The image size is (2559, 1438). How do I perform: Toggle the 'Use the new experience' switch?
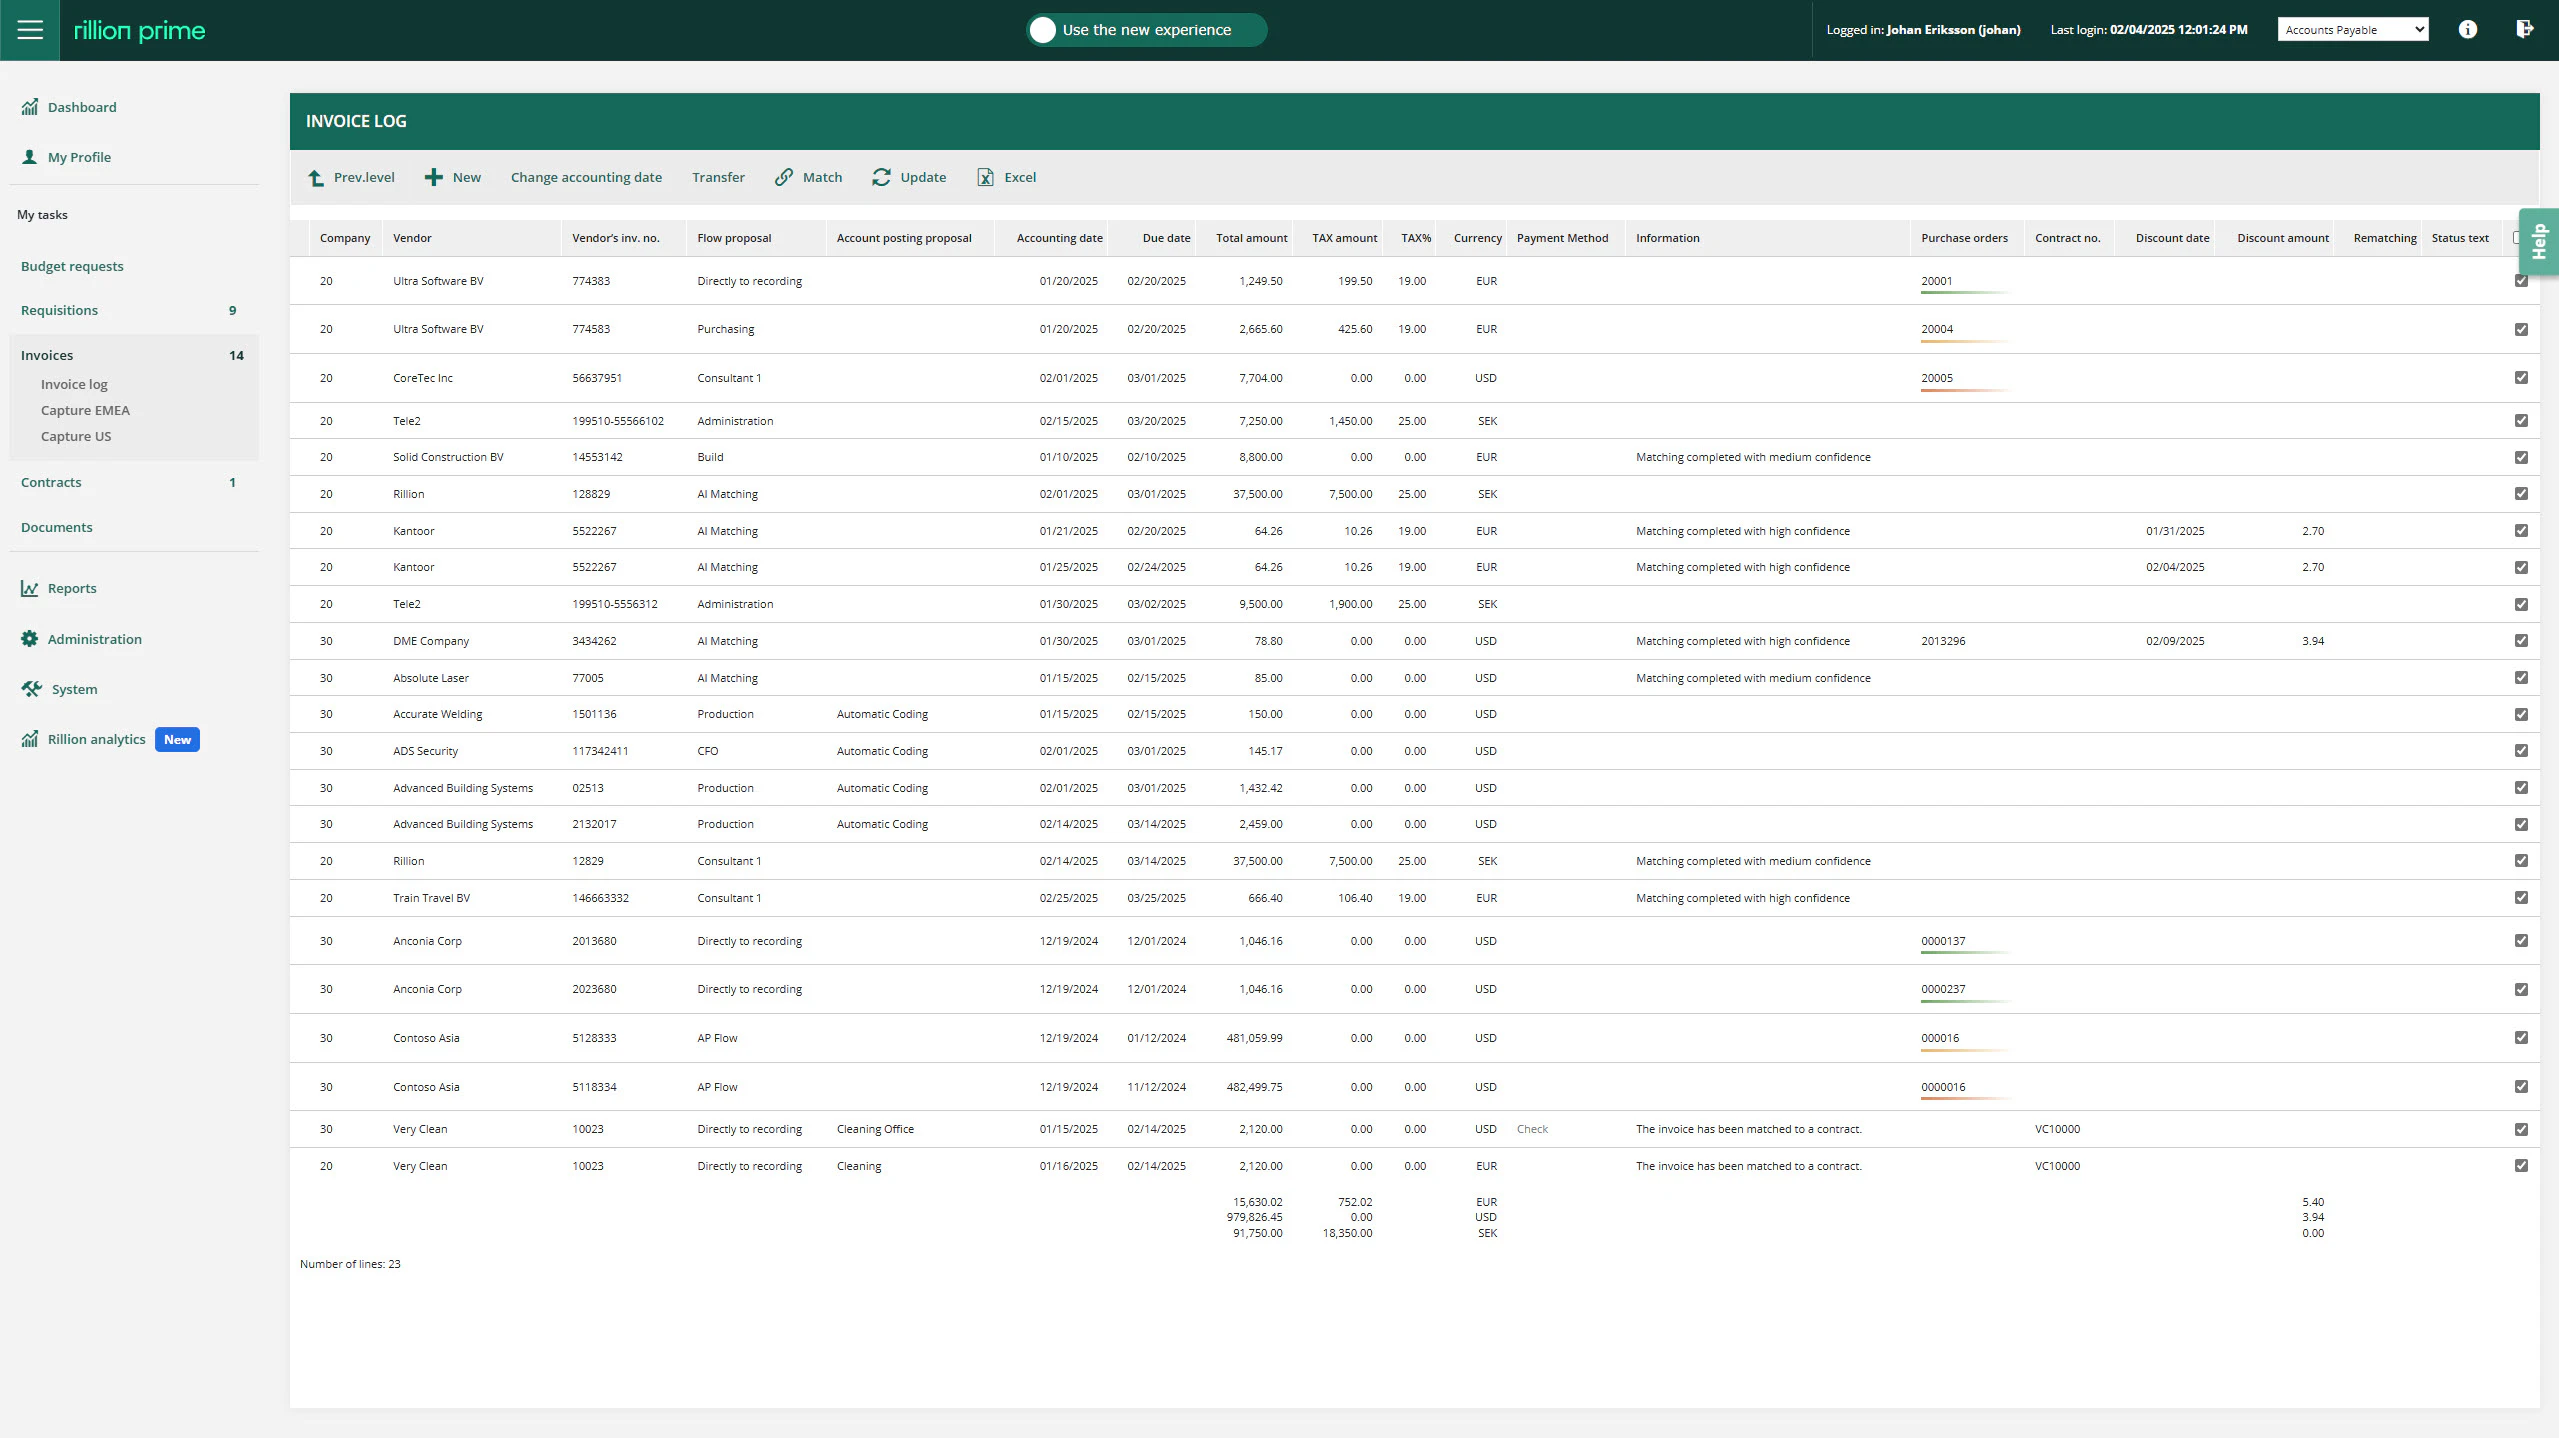(1043, 29)
